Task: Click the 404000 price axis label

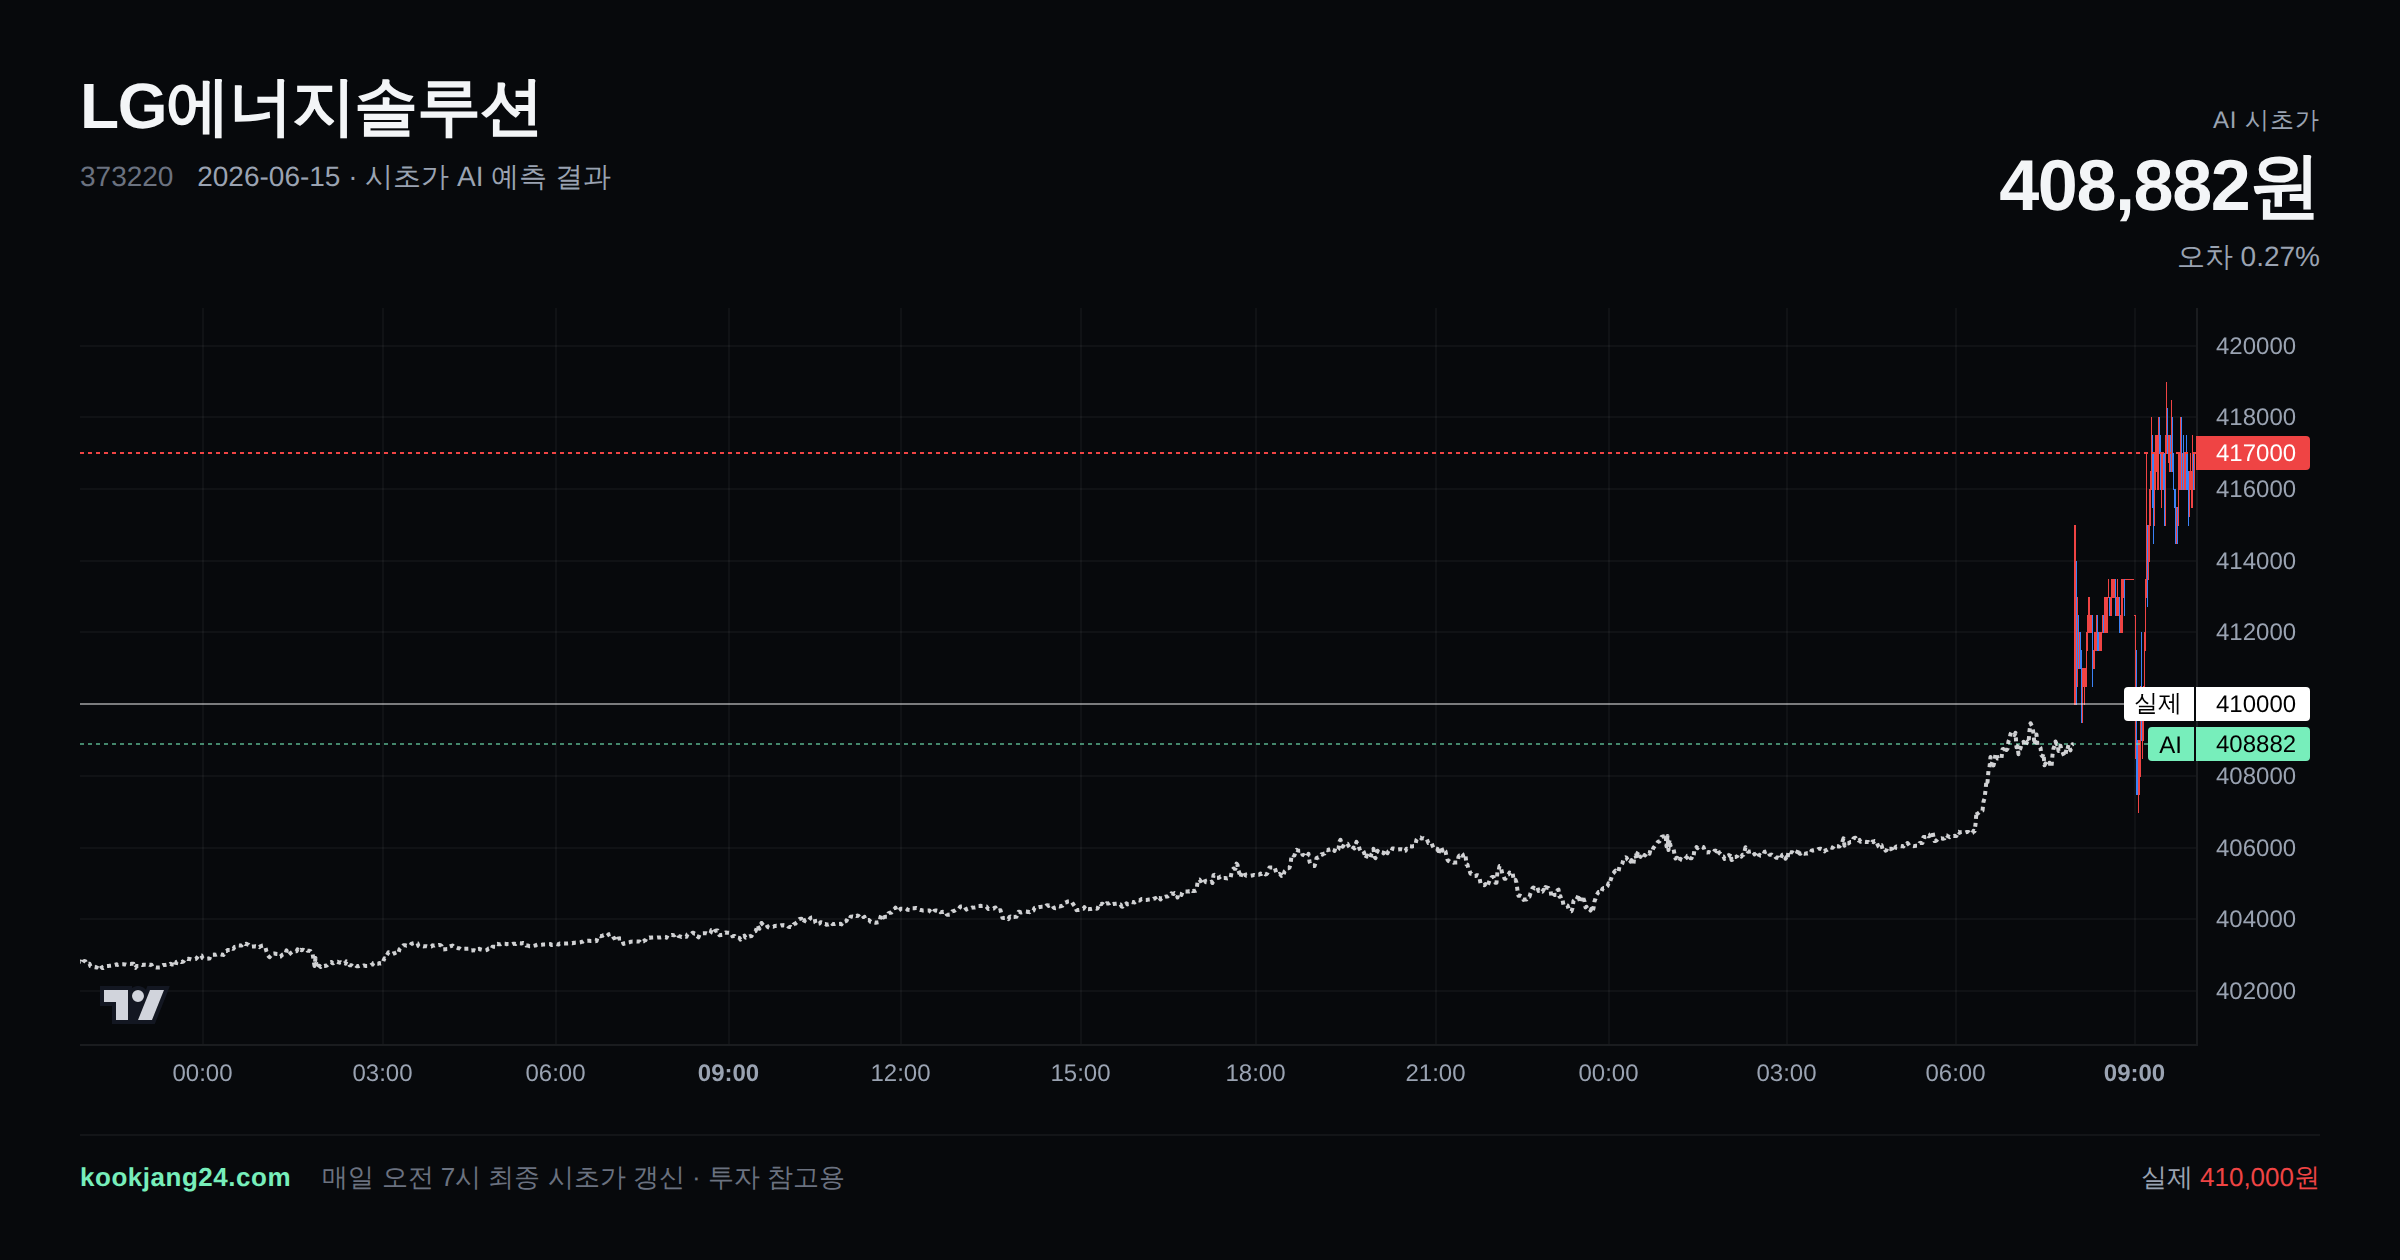Action: tap(2255, 919)
